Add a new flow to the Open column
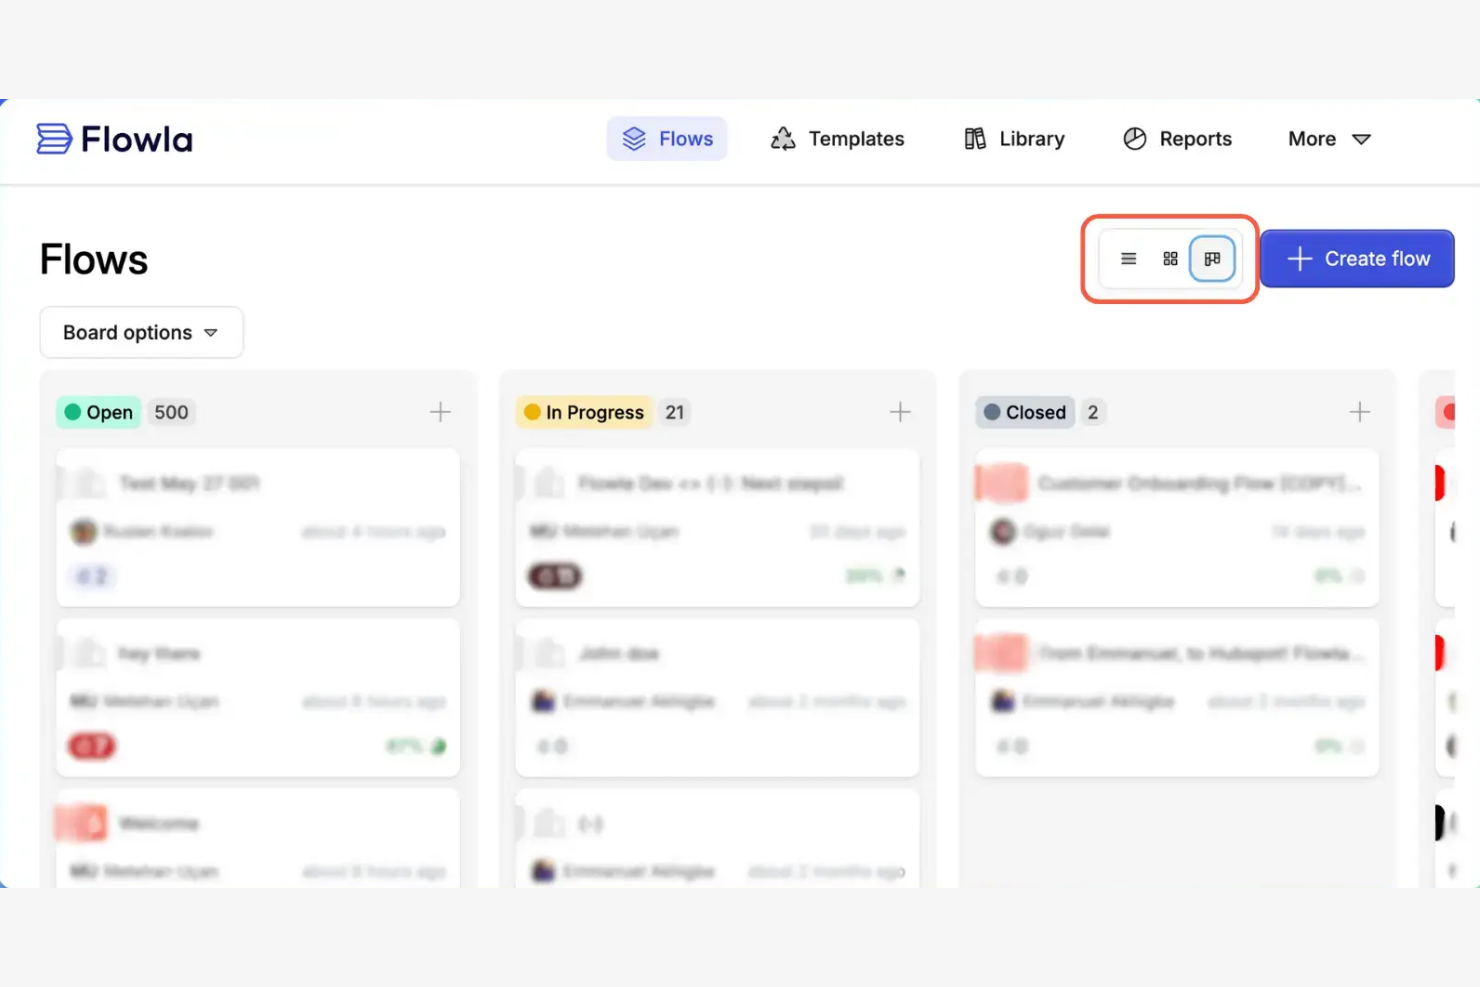1480x987 pixels. click(x=440, y=411)
